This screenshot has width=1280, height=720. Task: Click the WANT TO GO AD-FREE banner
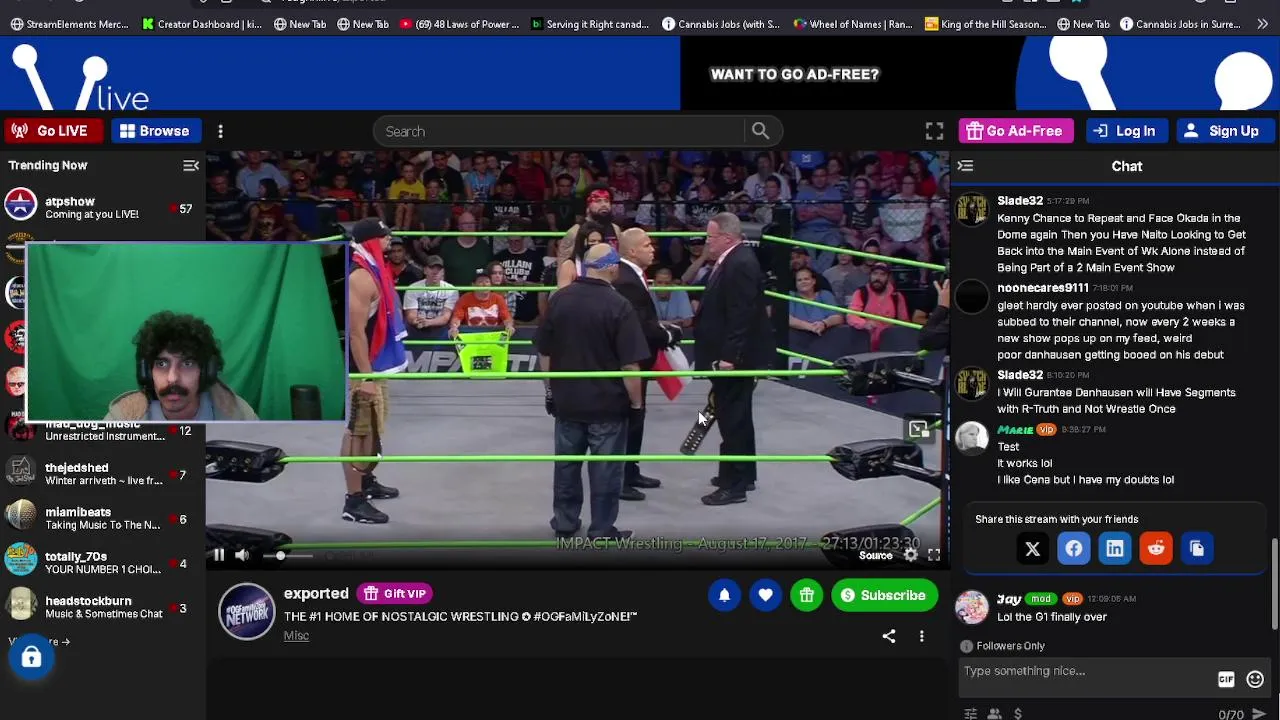click(794, 74)
